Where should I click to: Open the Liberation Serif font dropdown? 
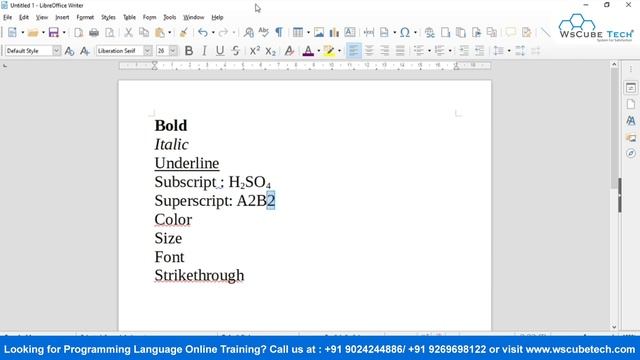pos(148,51)
